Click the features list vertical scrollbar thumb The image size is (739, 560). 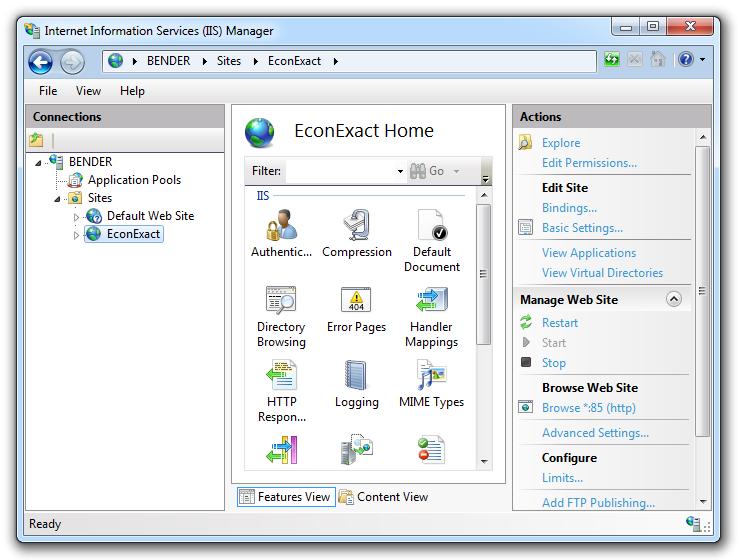coord(483,274)
